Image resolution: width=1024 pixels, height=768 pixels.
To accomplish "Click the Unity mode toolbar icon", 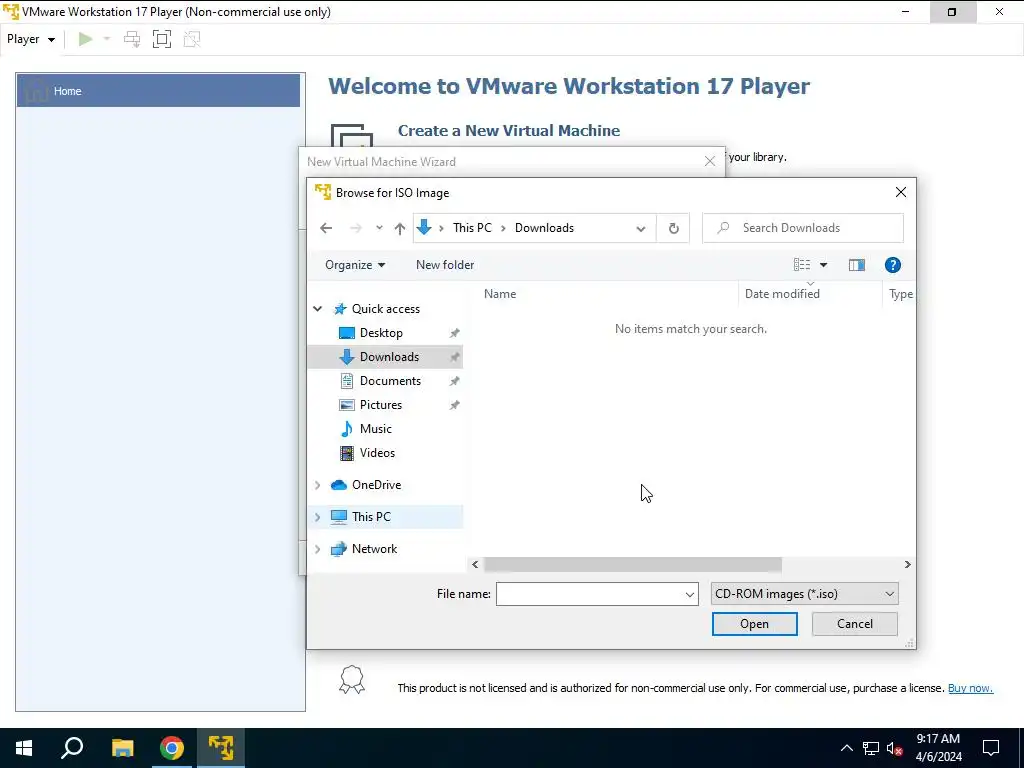I will click(x=192, y=39).
